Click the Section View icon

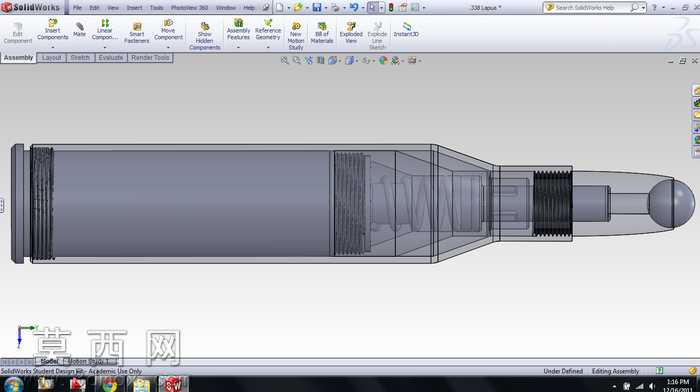pyautogui.click(x=321, y=60)
